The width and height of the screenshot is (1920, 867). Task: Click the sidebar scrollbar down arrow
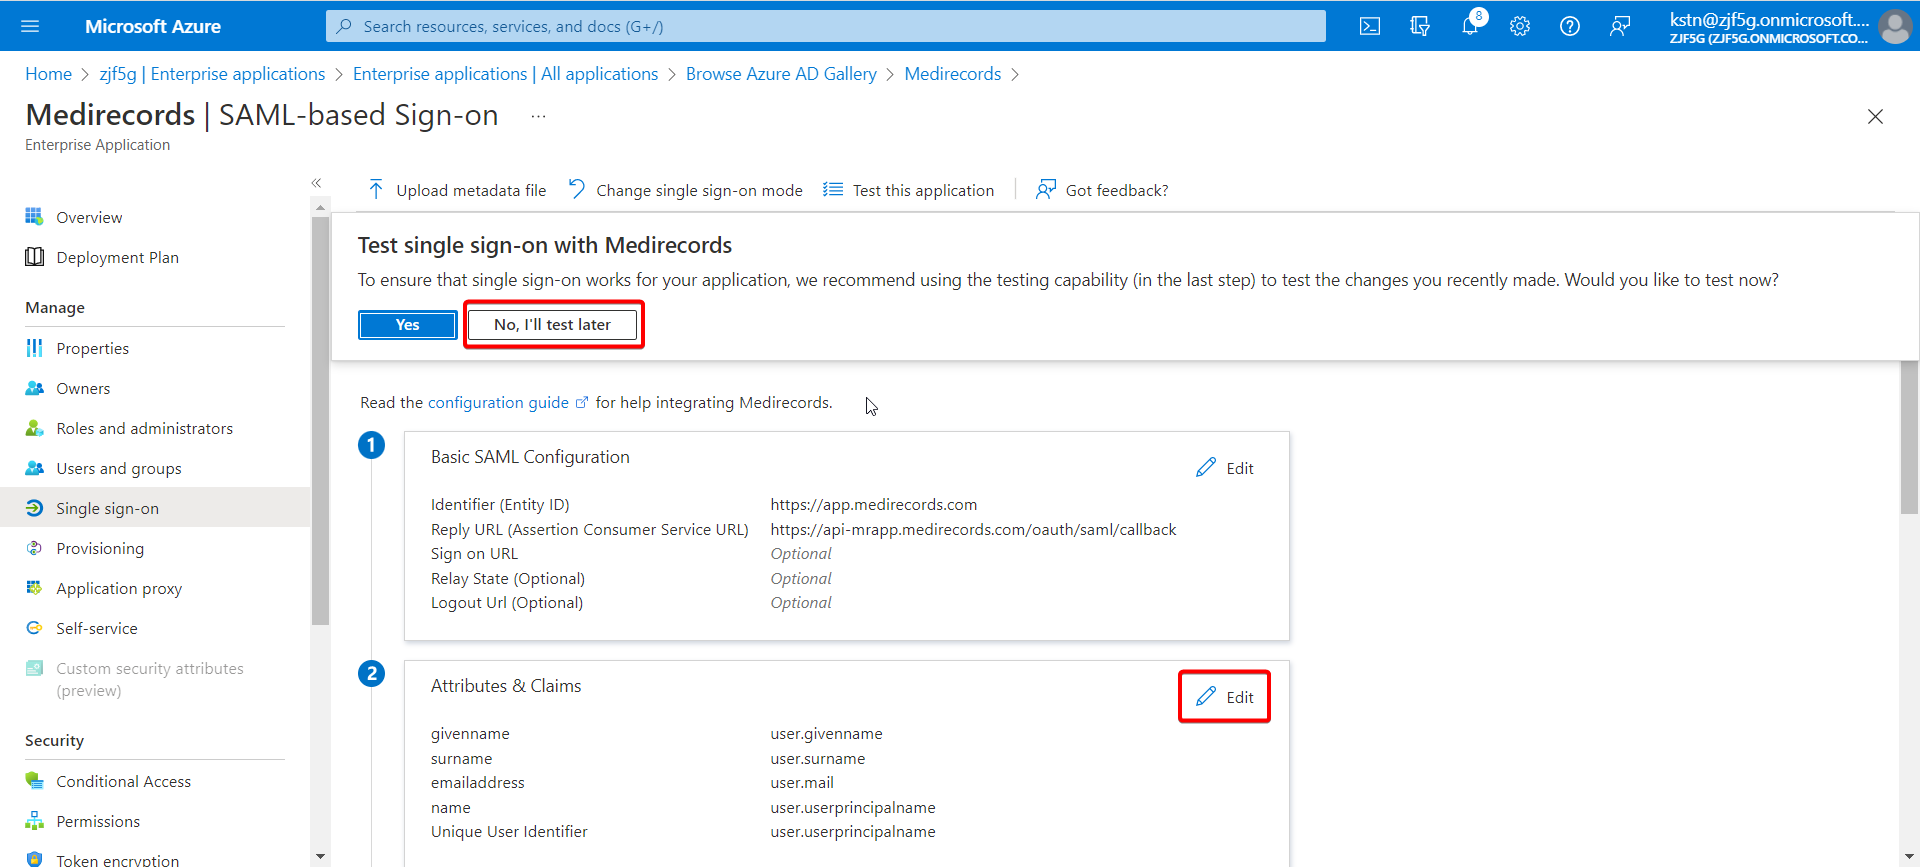(x=320, y=856)
